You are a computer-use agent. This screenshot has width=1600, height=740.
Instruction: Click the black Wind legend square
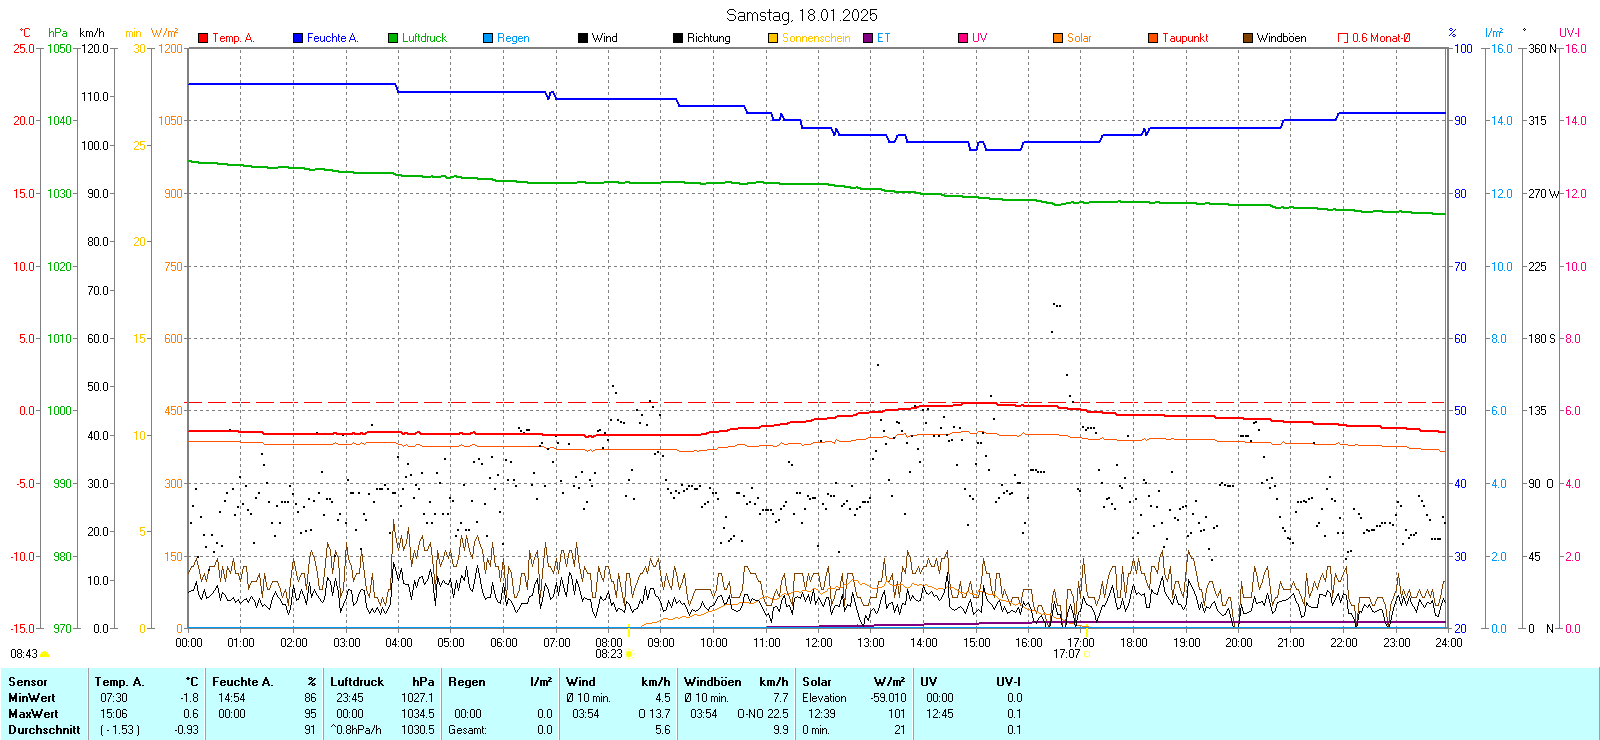583,38
